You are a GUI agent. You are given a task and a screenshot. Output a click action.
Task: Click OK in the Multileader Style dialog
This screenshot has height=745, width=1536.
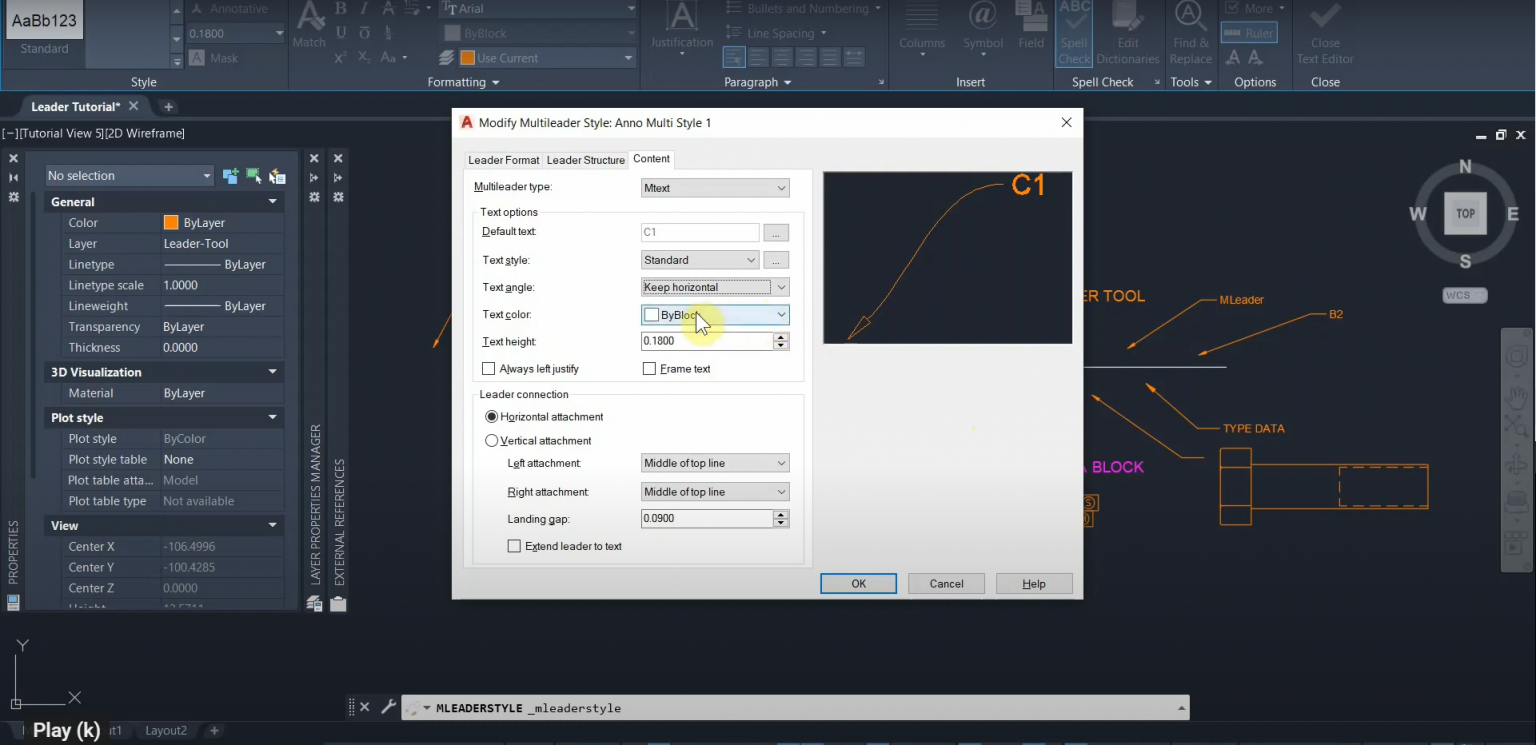pos(857,583)
